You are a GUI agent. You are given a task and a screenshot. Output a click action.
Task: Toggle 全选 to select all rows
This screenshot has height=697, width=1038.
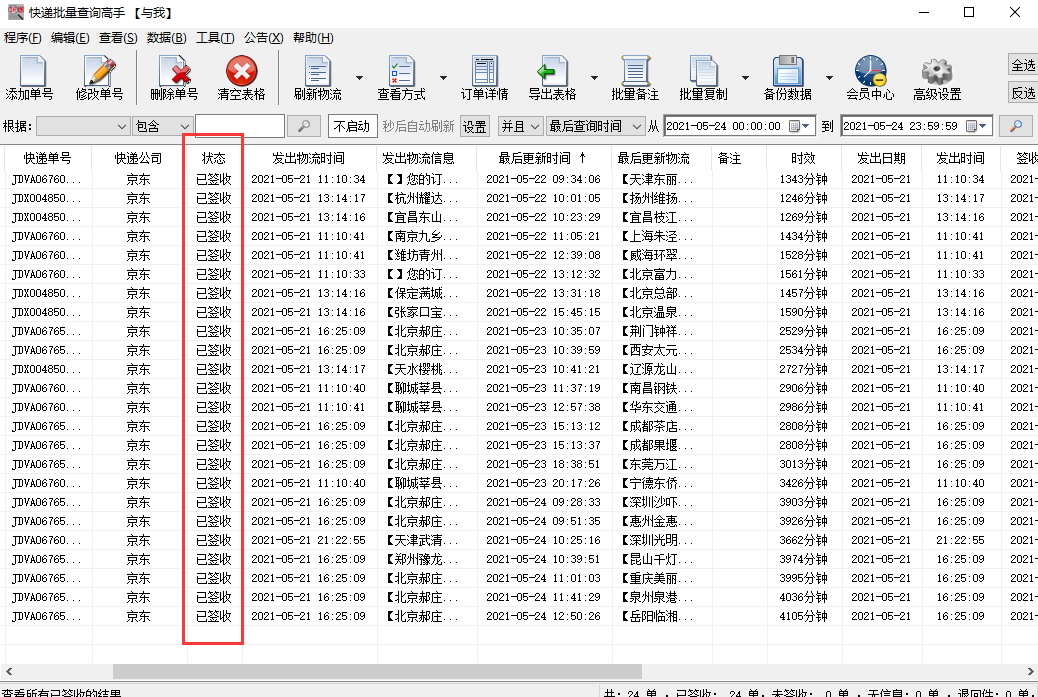click(x=1025, y=62)
